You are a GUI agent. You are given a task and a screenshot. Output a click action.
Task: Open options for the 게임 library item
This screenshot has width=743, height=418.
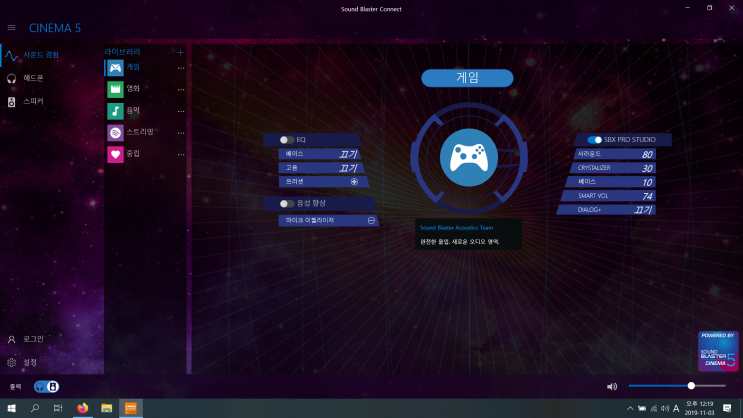pyautogui.click(x=181, y=68)
